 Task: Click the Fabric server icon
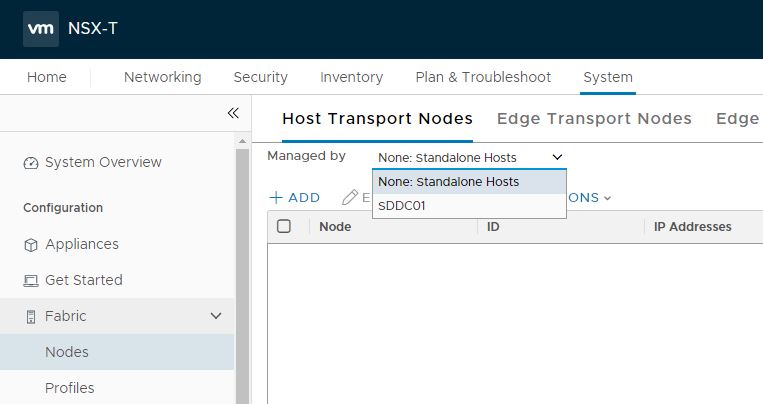[31, 317]
